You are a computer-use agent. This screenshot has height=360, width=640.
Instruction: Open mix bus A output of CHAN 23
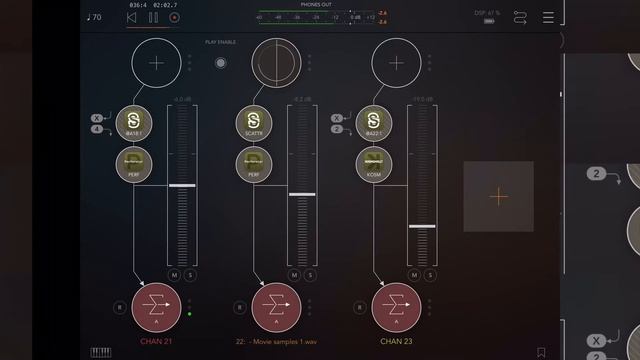tap(396, 307)
